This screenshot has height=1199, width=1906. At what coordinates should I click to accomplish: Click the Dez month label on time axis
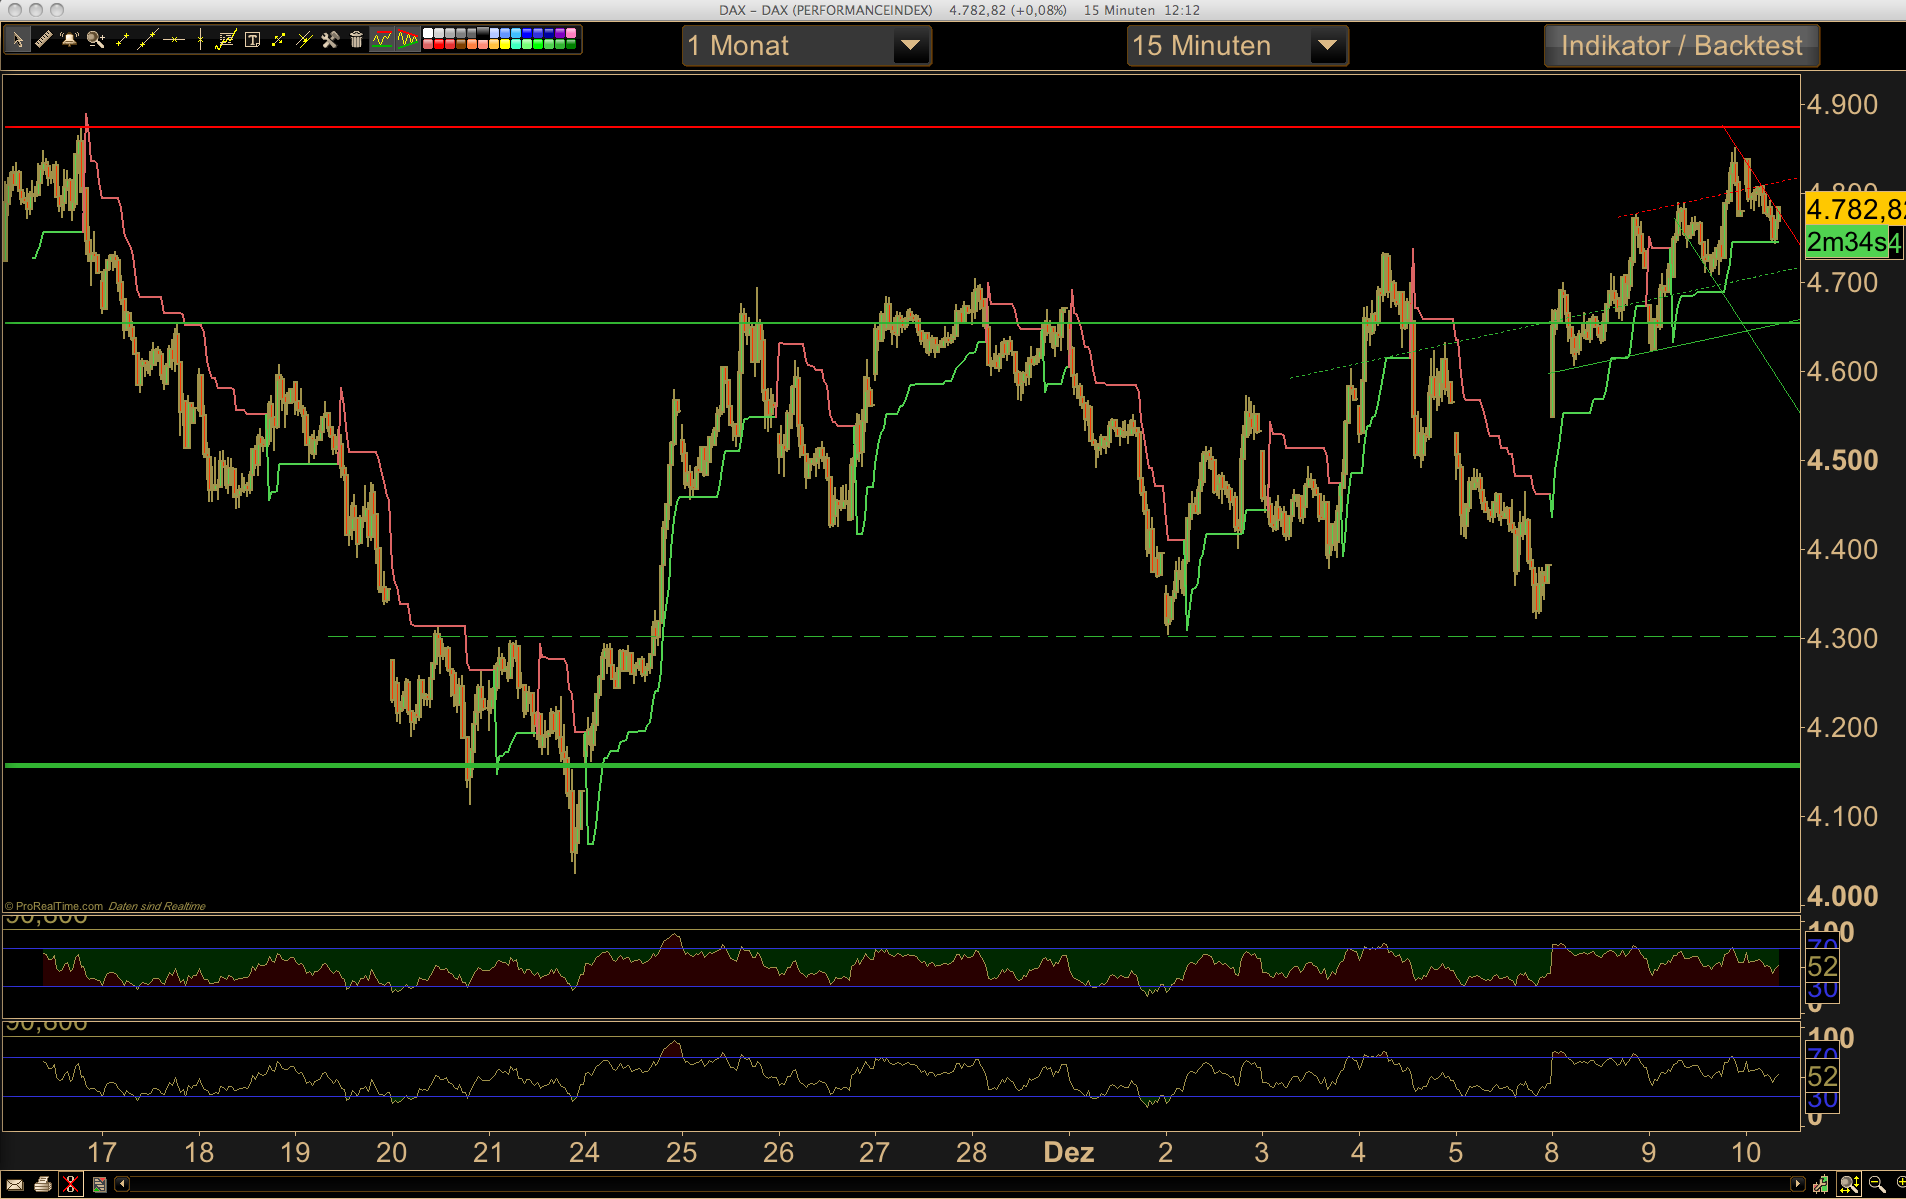(1068, 1152)
